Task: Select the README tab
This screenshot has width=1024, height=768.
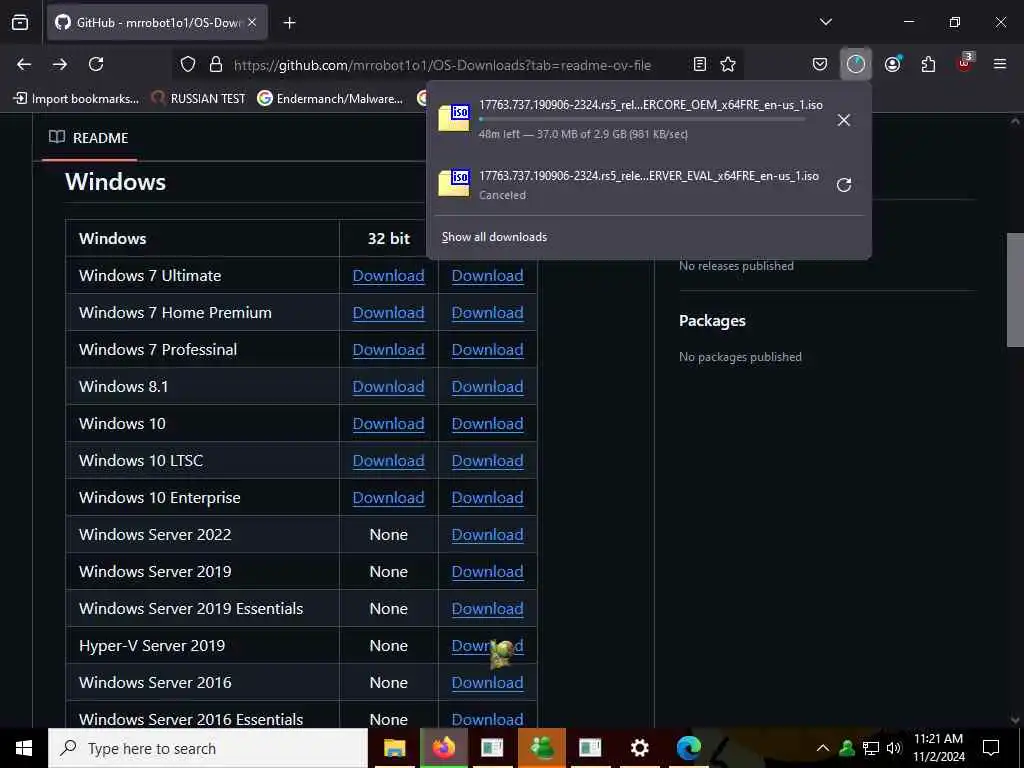Action: point(89,138)
